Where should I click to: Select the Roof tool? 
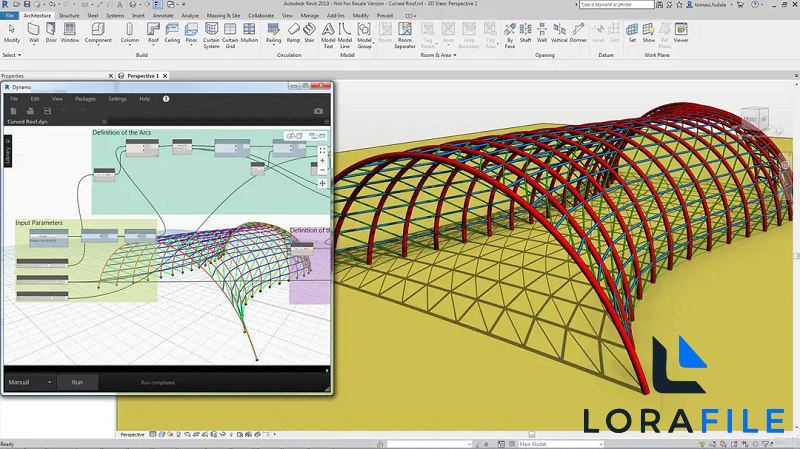pos(153,33)
